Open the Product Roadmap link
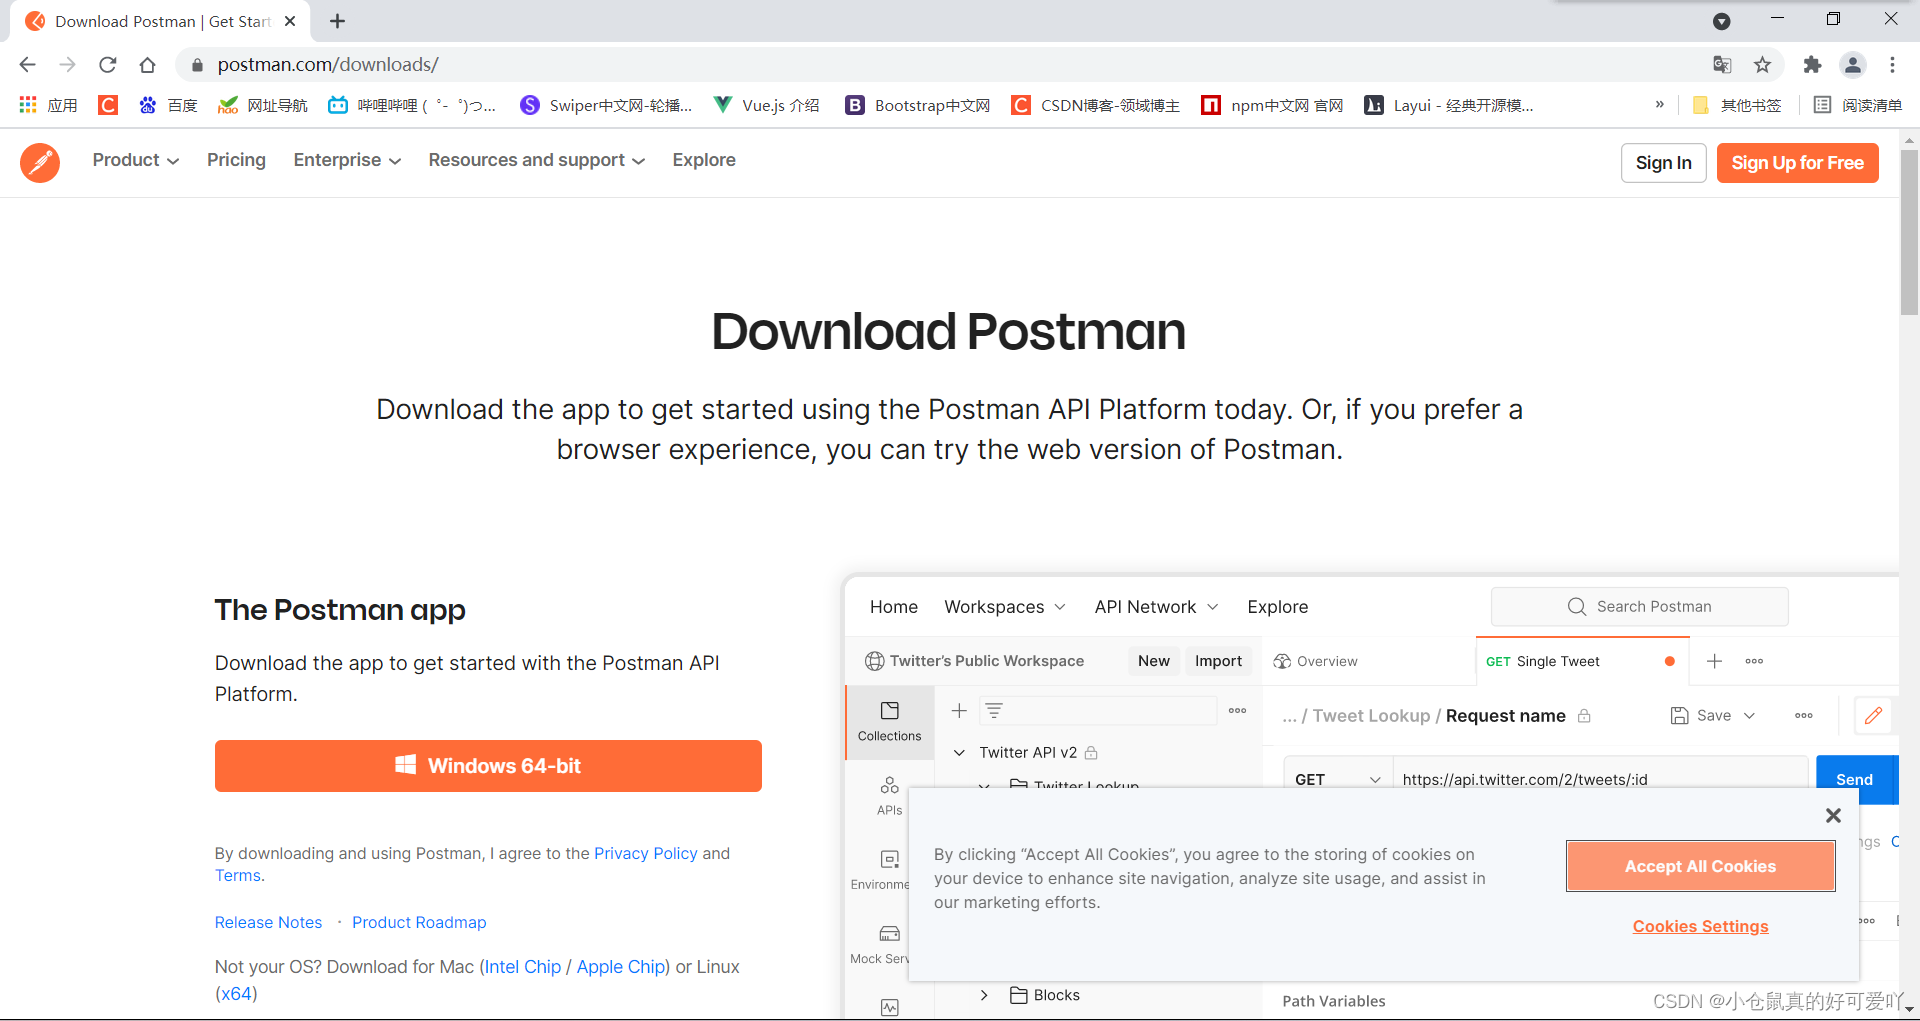 pyautogui.click(x=419, y=922)
